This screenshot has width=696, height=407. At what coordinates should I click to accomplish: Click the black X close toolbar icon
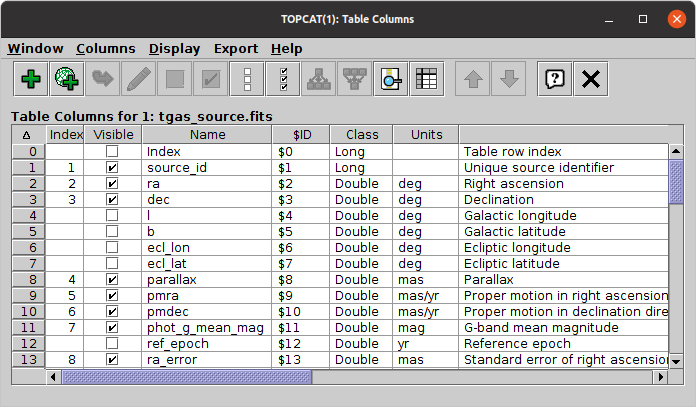(x=589, y=80)
